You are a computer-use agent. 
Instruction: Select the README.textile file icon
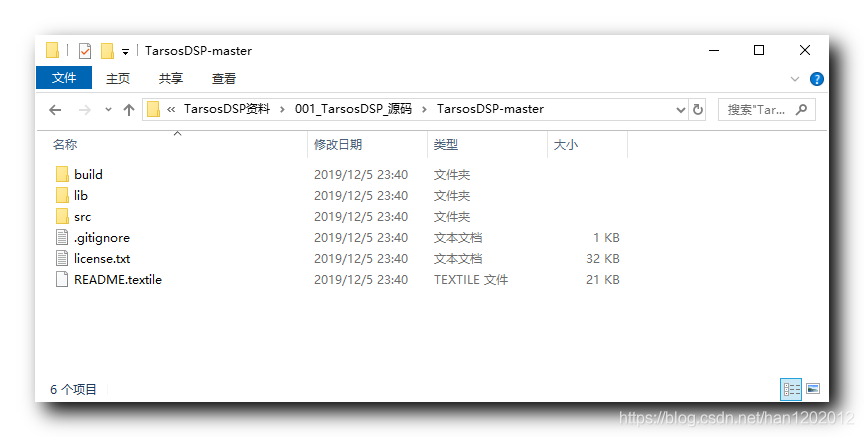coord(62,279)
